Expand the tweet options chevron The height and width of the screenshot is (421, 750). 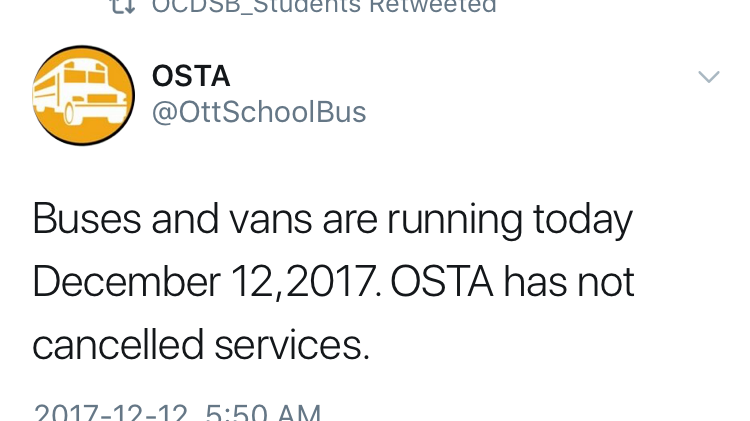click(x=708, y=77)
